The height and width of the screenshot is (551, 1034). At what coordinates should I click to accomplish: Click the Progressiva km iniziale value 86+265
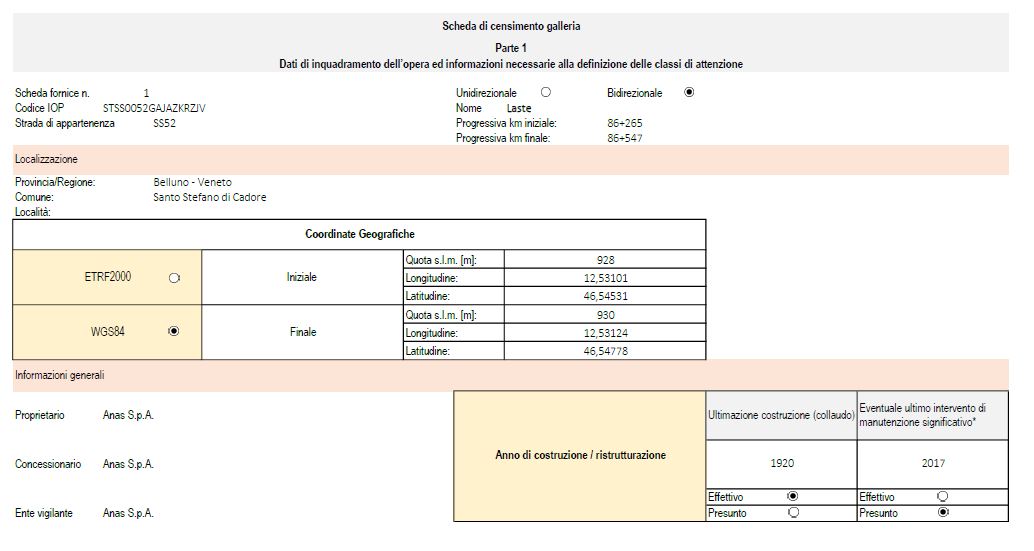coord(624,123)
